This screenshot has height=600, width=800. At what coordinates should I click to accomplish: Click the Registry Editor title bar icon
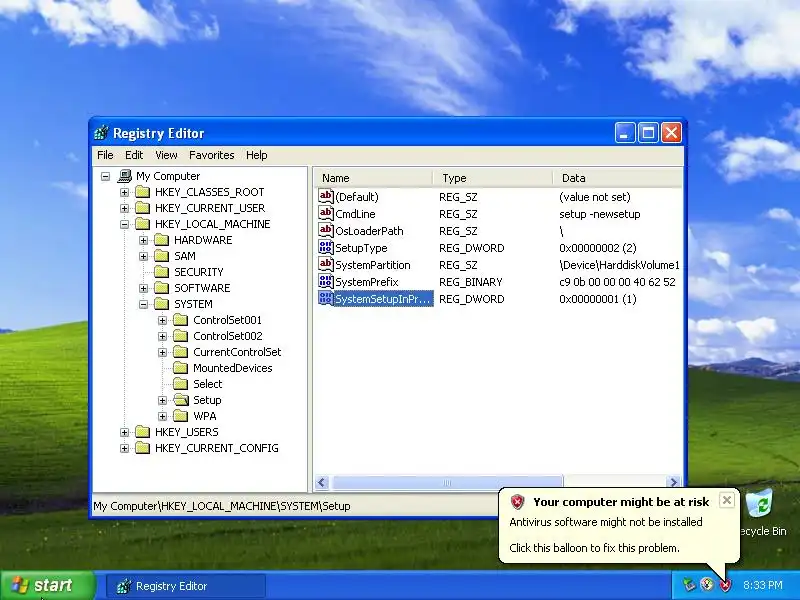pyautogui.click(x=102, y=133)
